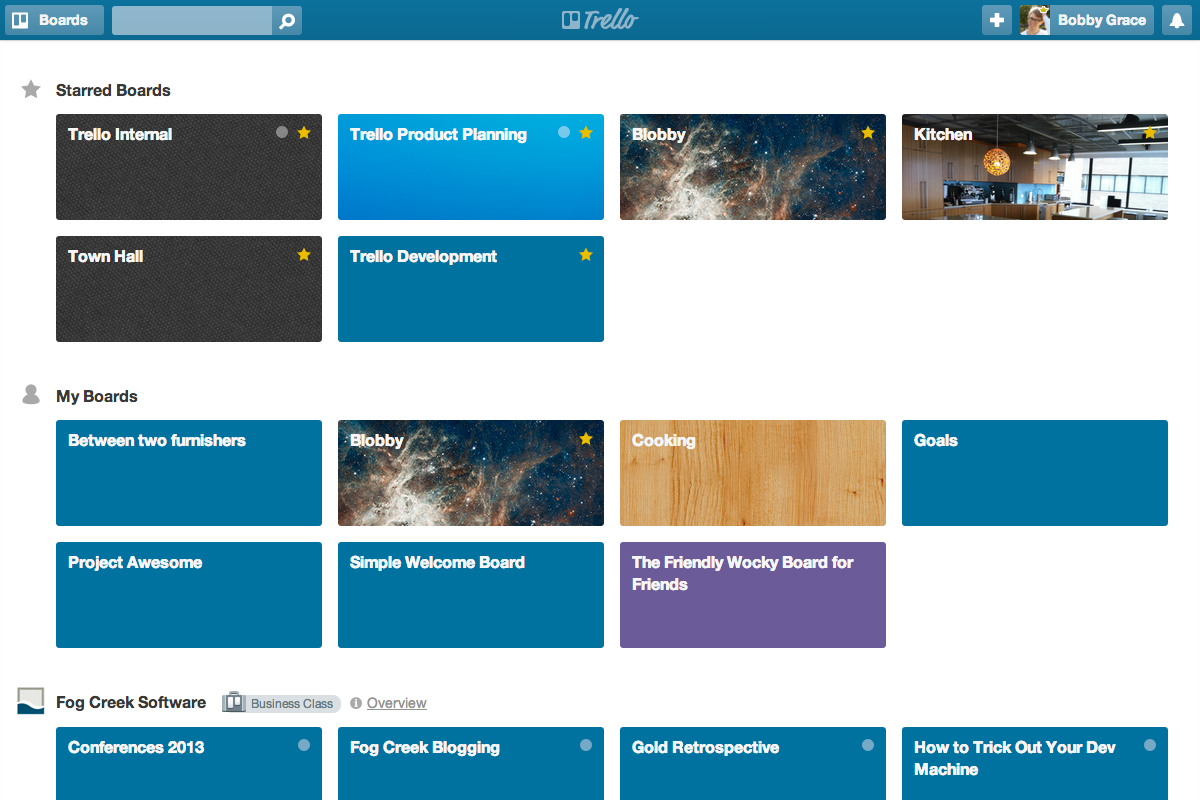Open the Conferences 2013 board

coord(189,764)
